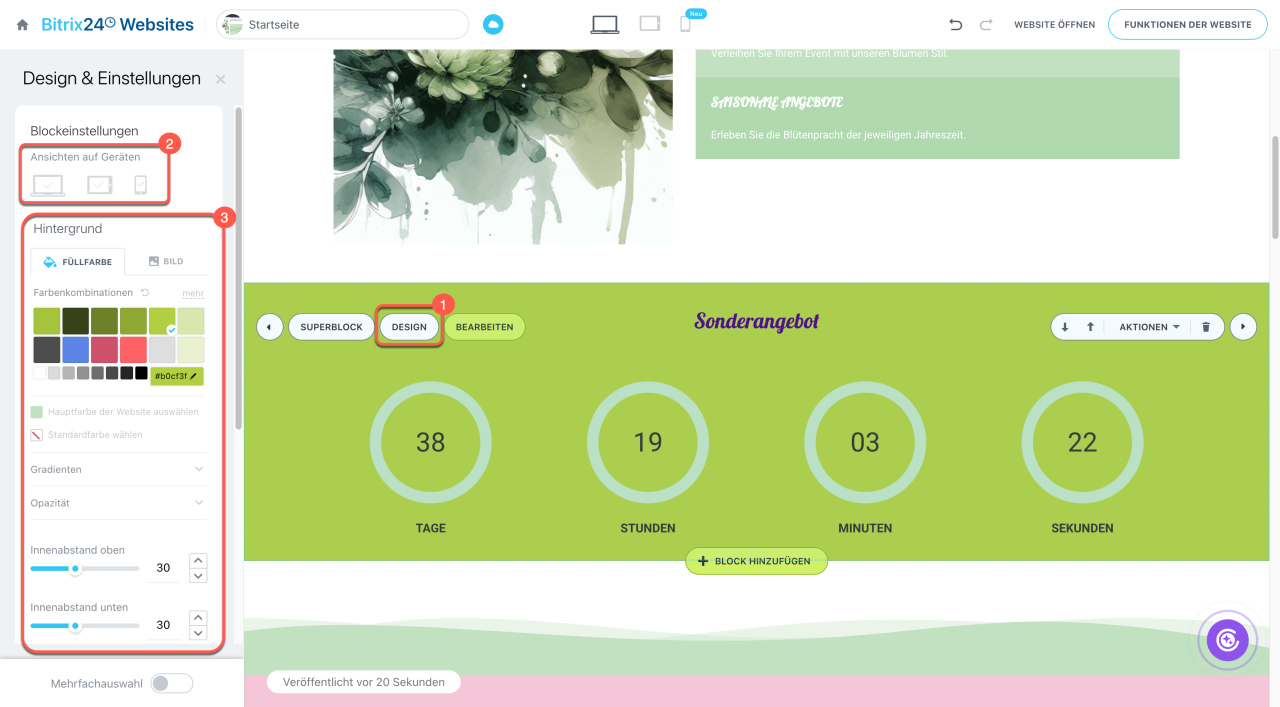The image size is (1280, 707).
Task: Click the blue cloud publish status icon
Action: pos(493,24)
